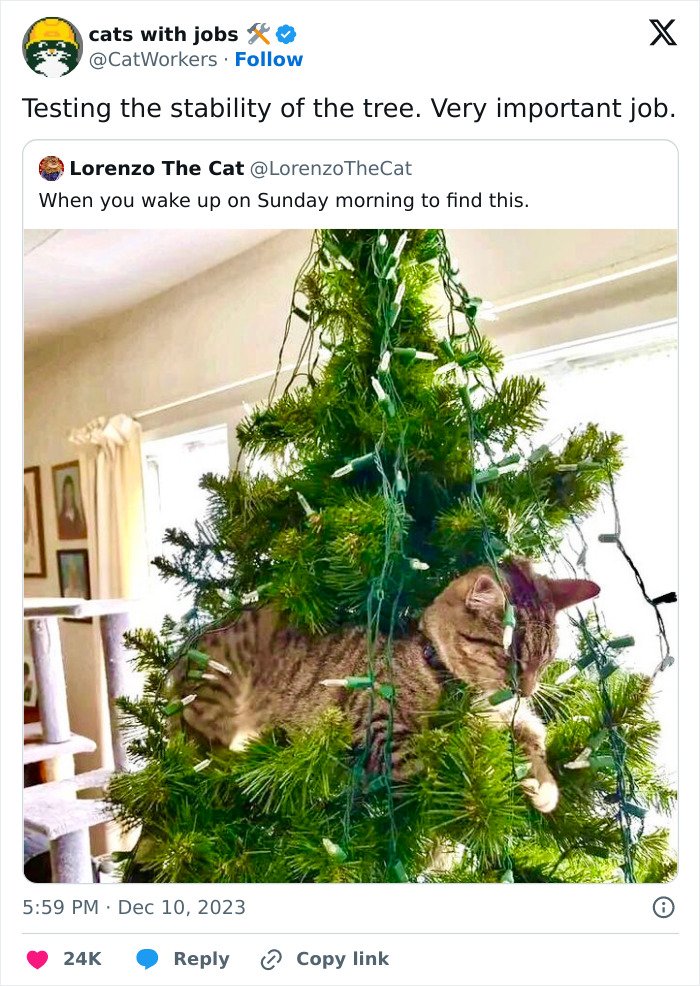The width and height of the screenshot is (700, 986).
Task: Open the @CatWorkers handle
Action: pyautogui.click(x=152, y=59)
